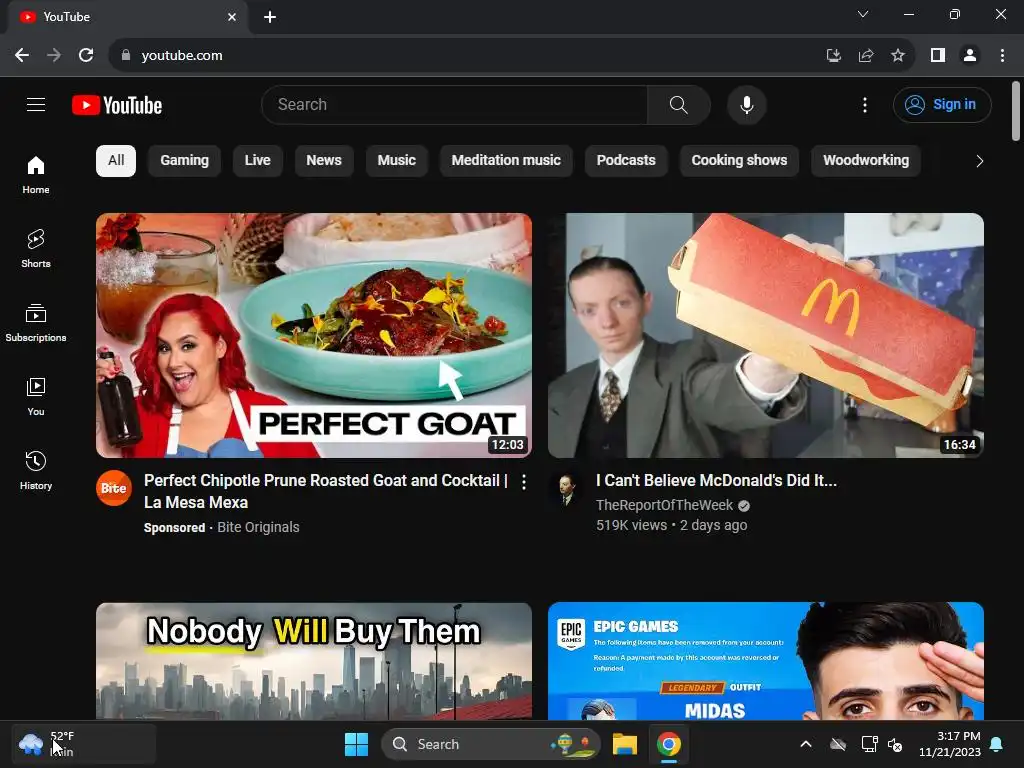This screenshot has height=768, width=1024.
Task: Click the search magnifier button
Action: click(x=679, y=104)
